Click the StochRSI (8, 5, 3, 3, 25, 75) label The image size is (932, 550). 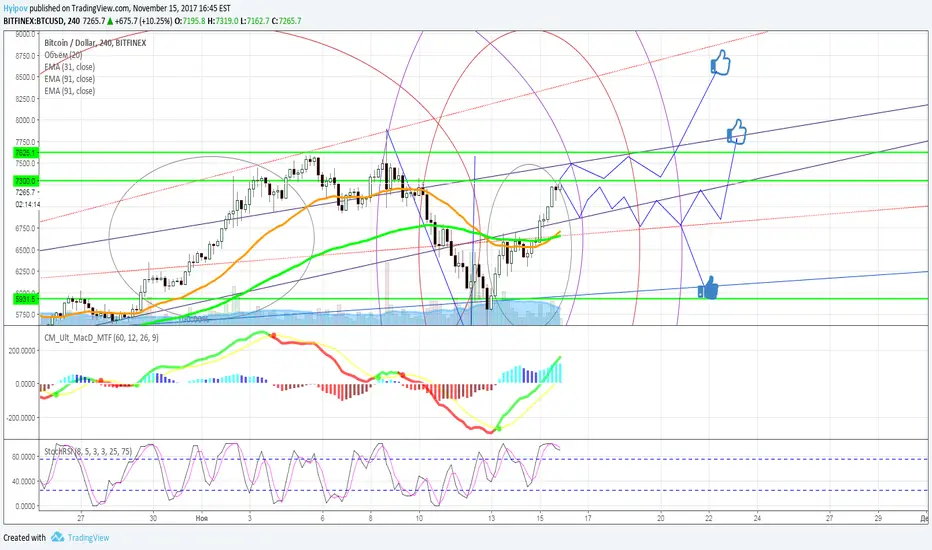[88, 451]
